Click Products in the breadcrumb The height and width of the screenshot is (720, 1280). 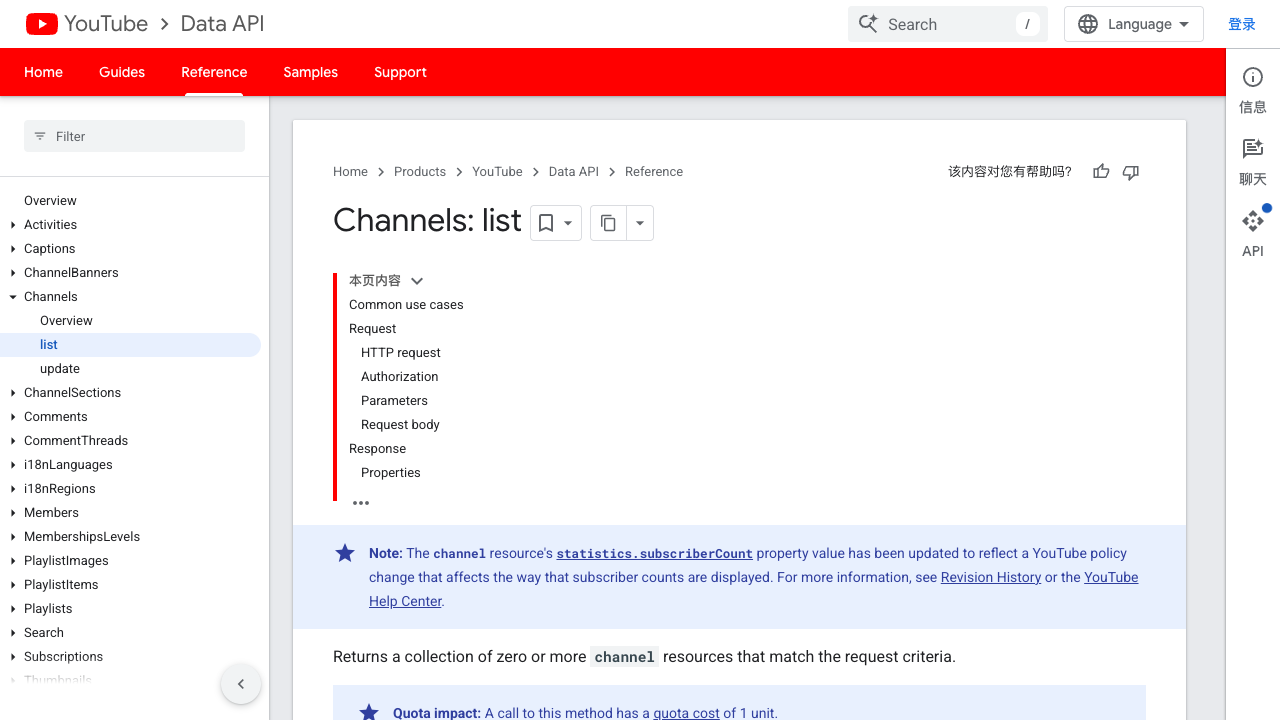(420, 172)
